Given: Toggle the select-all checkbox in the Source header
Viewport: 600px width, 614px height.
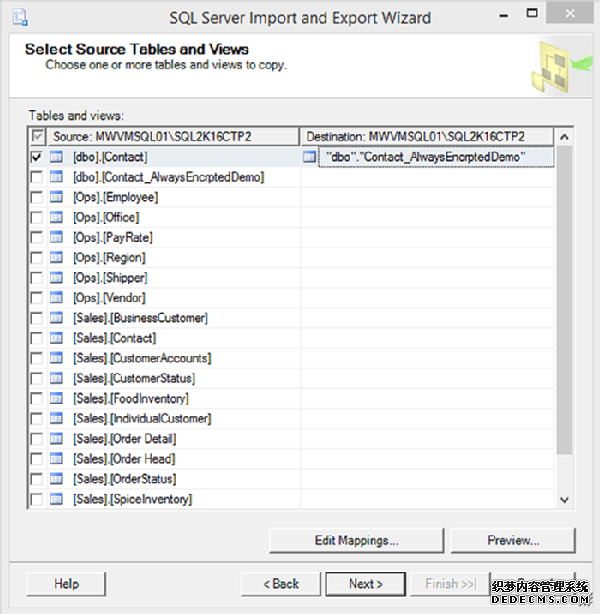Looking at the screenshot, I should 38,137.
